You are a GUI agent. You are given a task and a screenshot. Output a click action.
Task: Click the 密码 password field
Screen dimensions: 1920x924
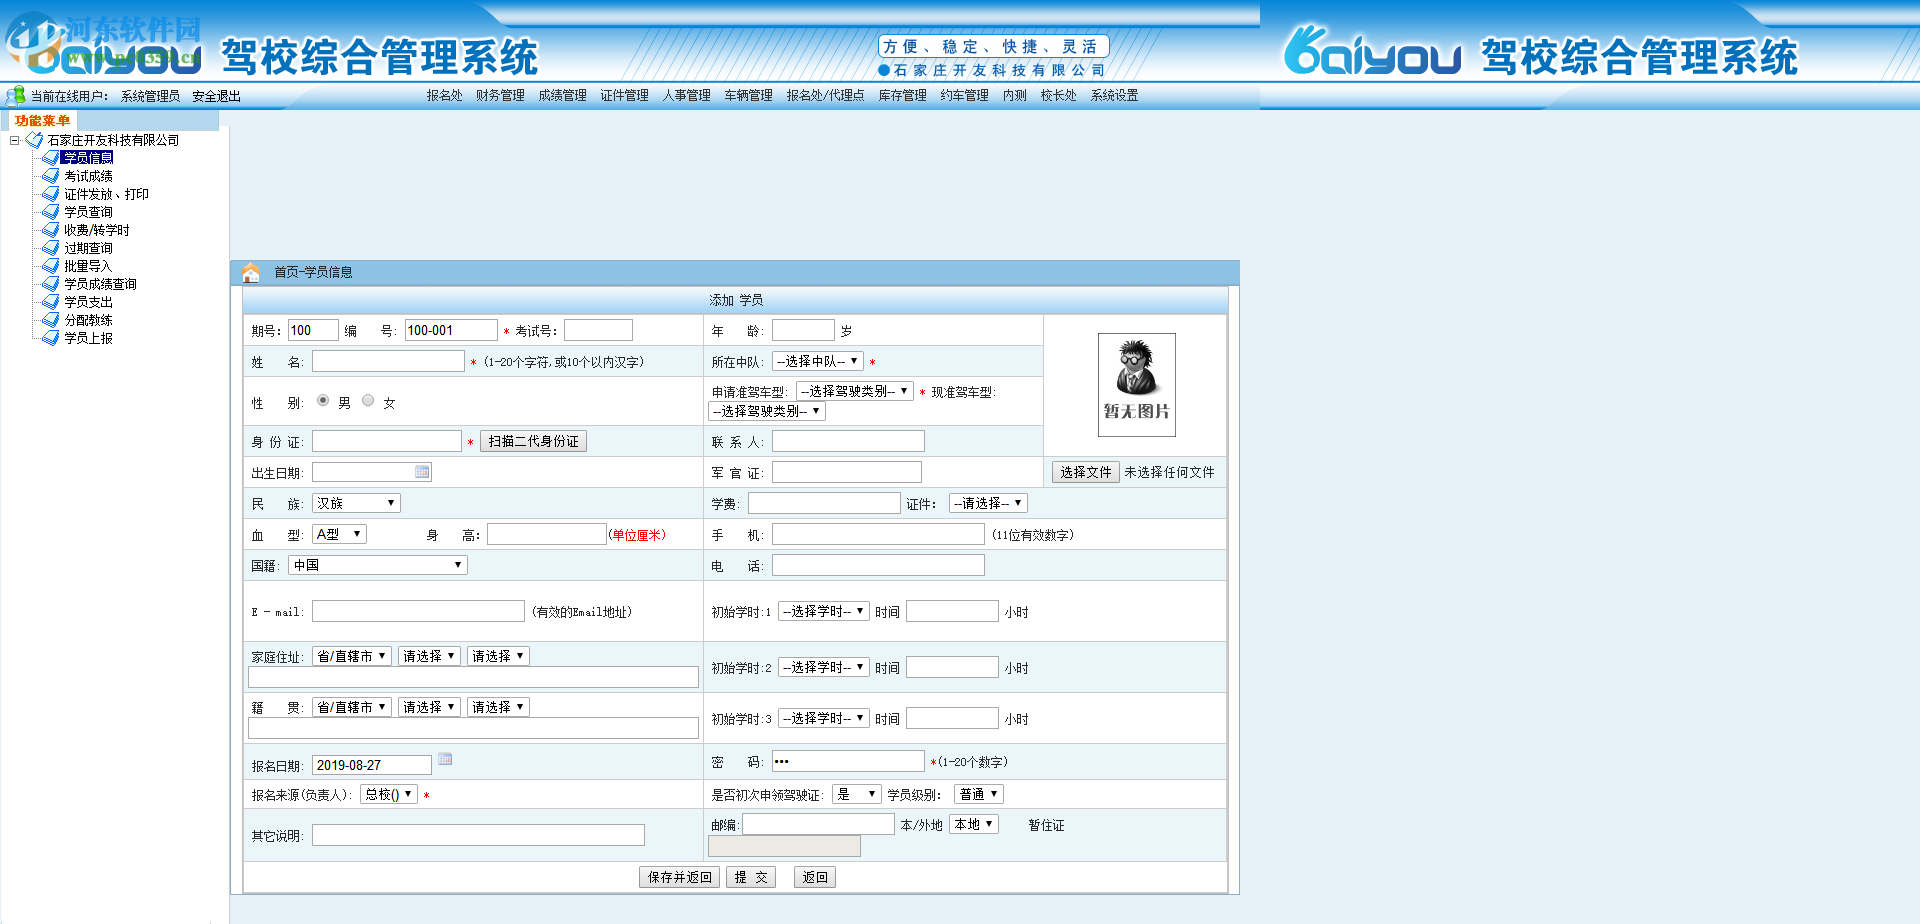tap(848, 761)
